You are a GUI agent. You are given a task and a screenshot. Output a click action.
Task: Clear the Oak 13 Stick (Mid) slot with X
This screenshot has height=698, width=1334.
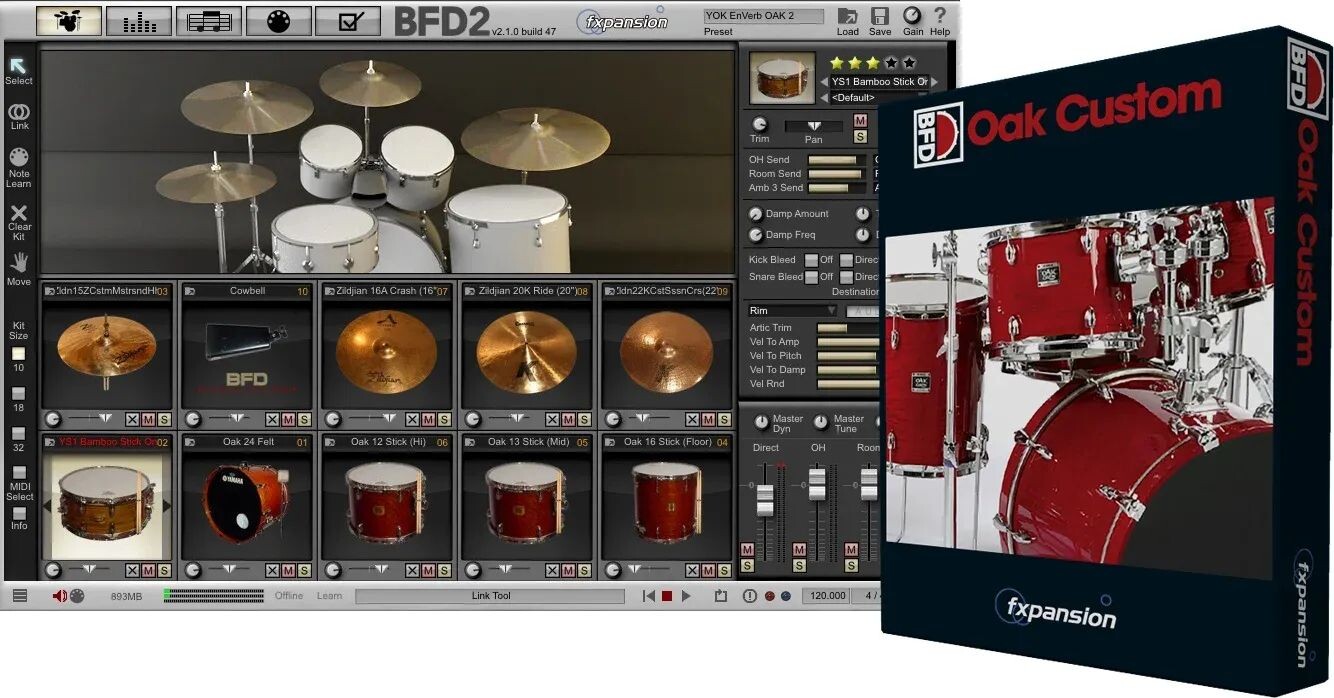pyautogui.click(x=552, y=570)
